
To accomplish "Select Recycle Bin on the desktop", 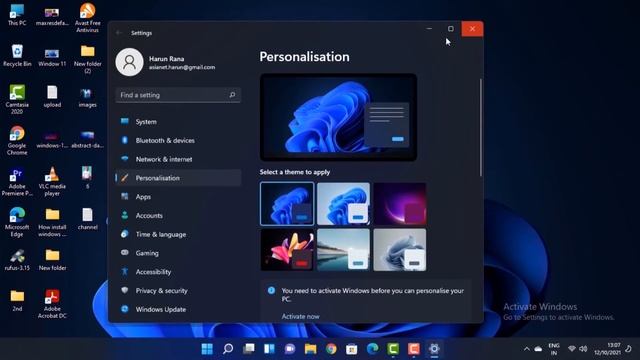I will click(x=17, y=56).
